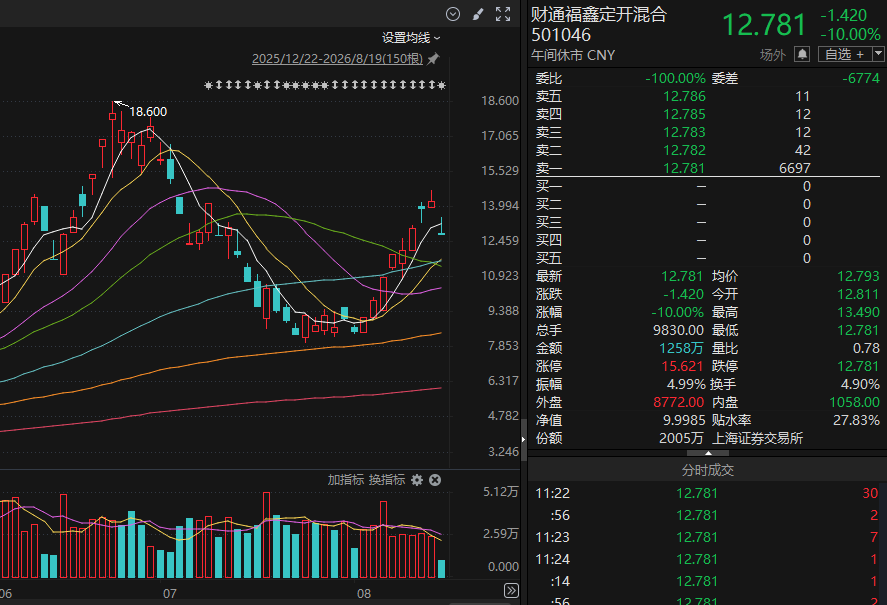The height and width of the screenshot is (605, 887).
Task: Collapse quote details with the up-triangle handle
Action: click(708, 453)
